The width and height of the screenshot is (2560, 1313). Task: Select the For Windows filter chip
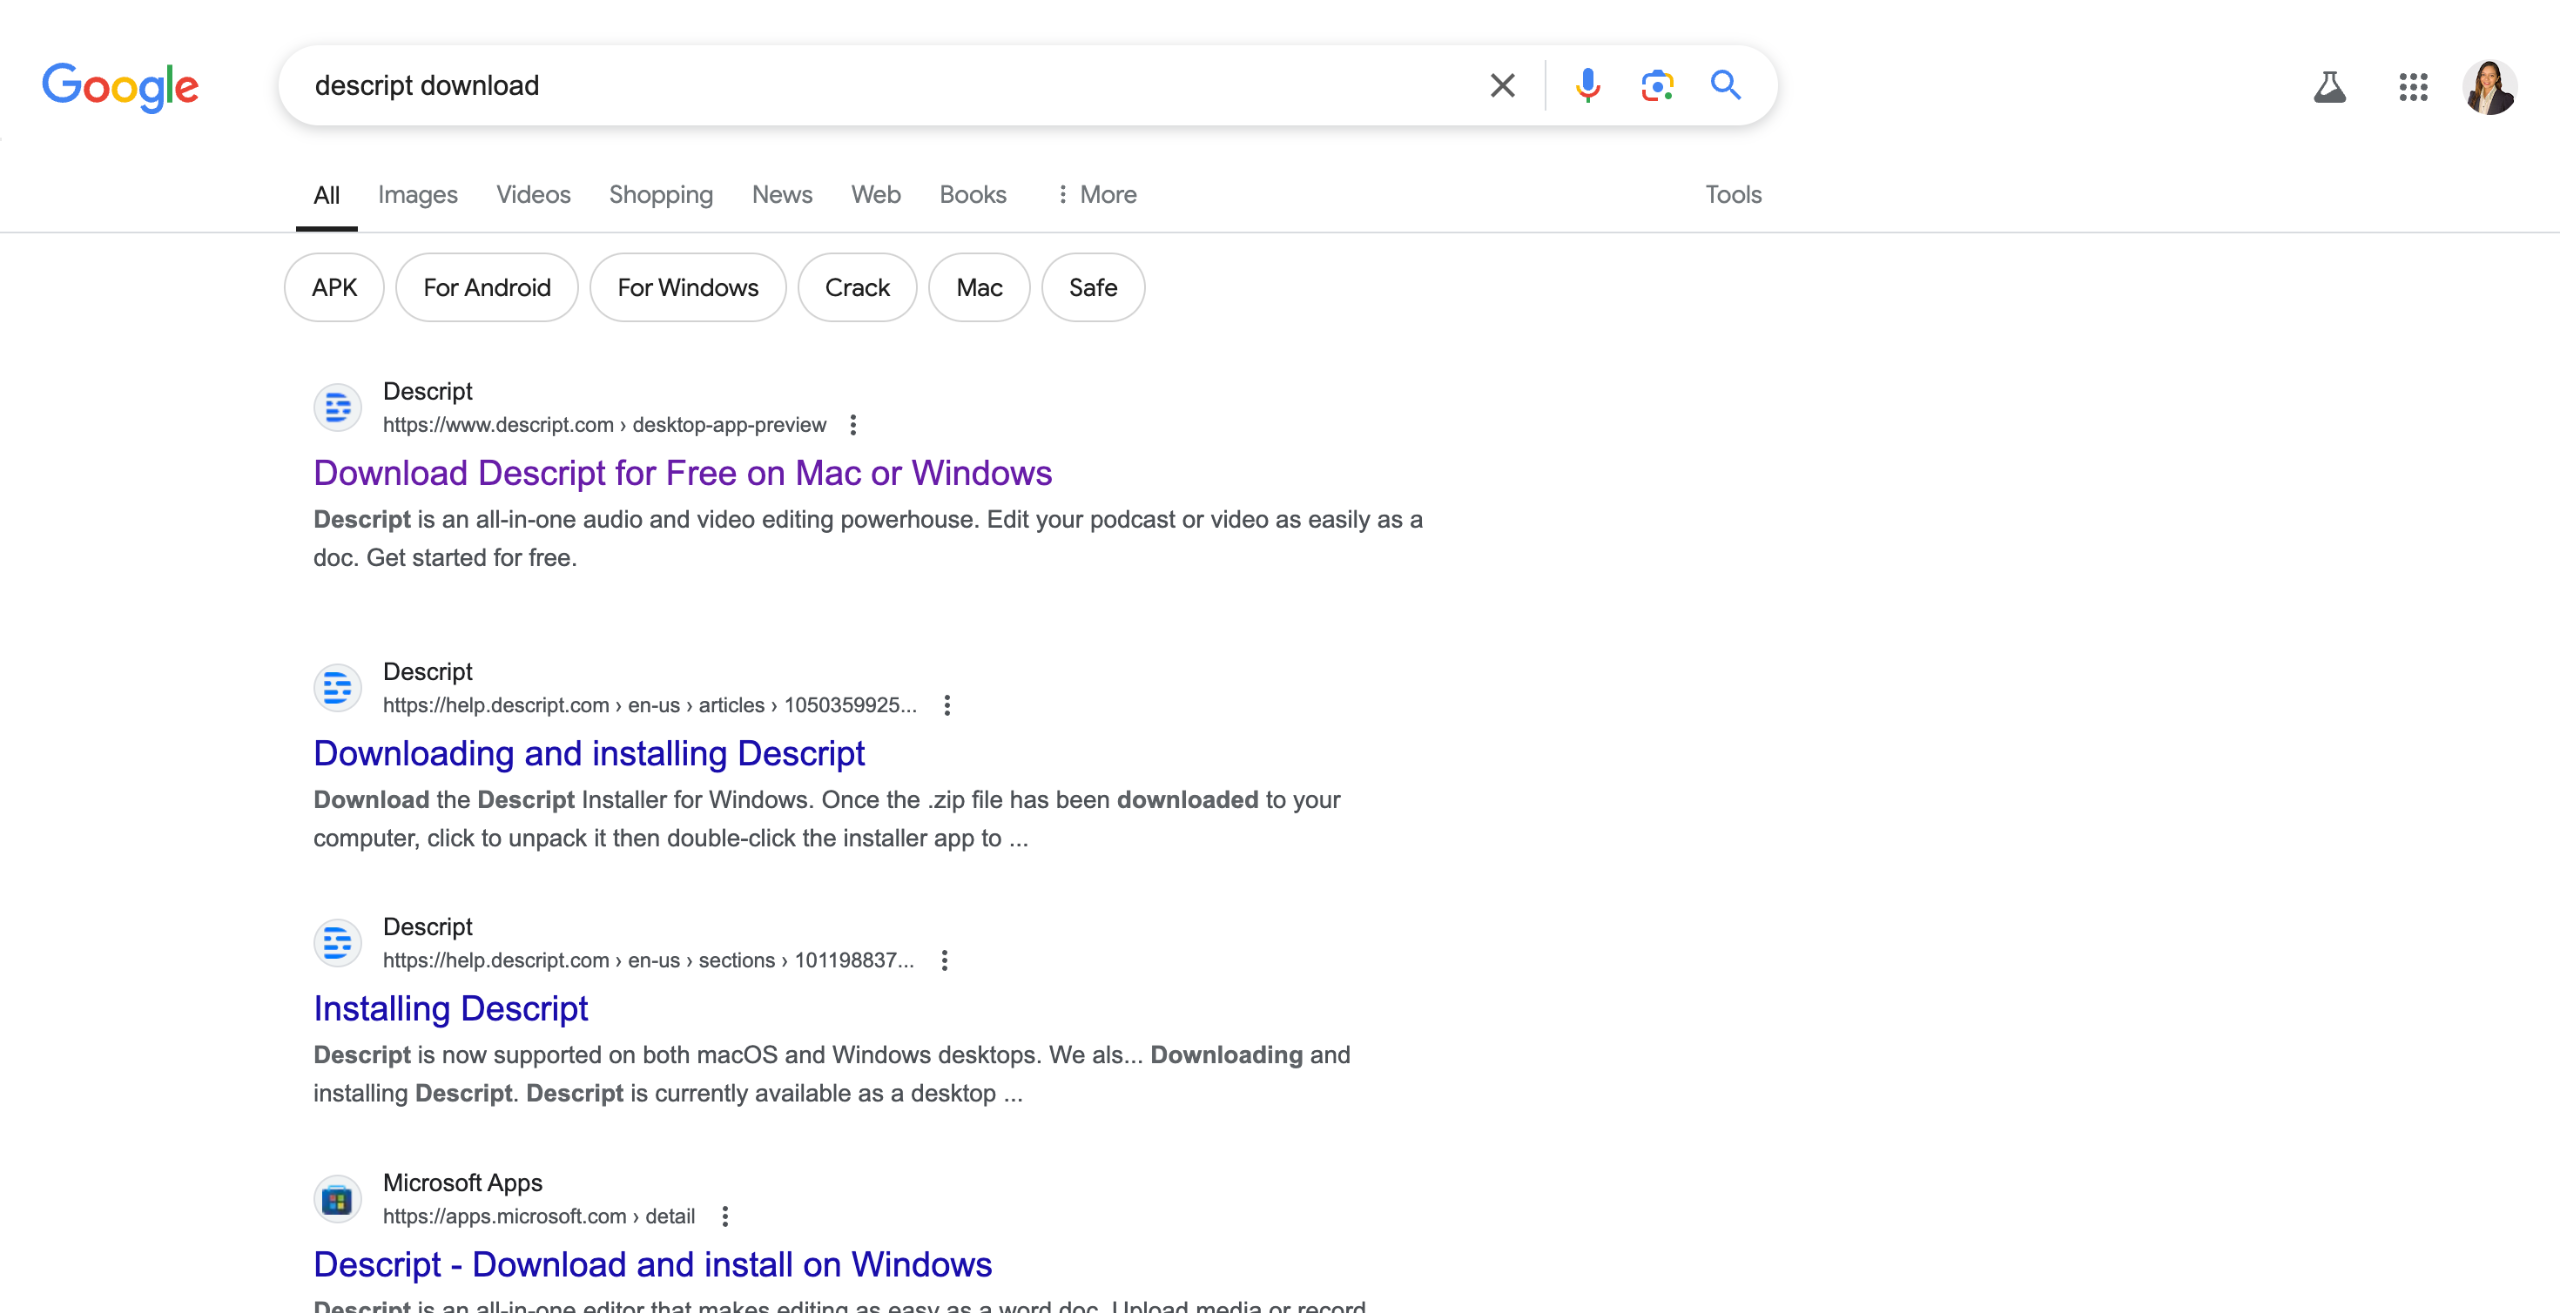(x=687, y=288)
